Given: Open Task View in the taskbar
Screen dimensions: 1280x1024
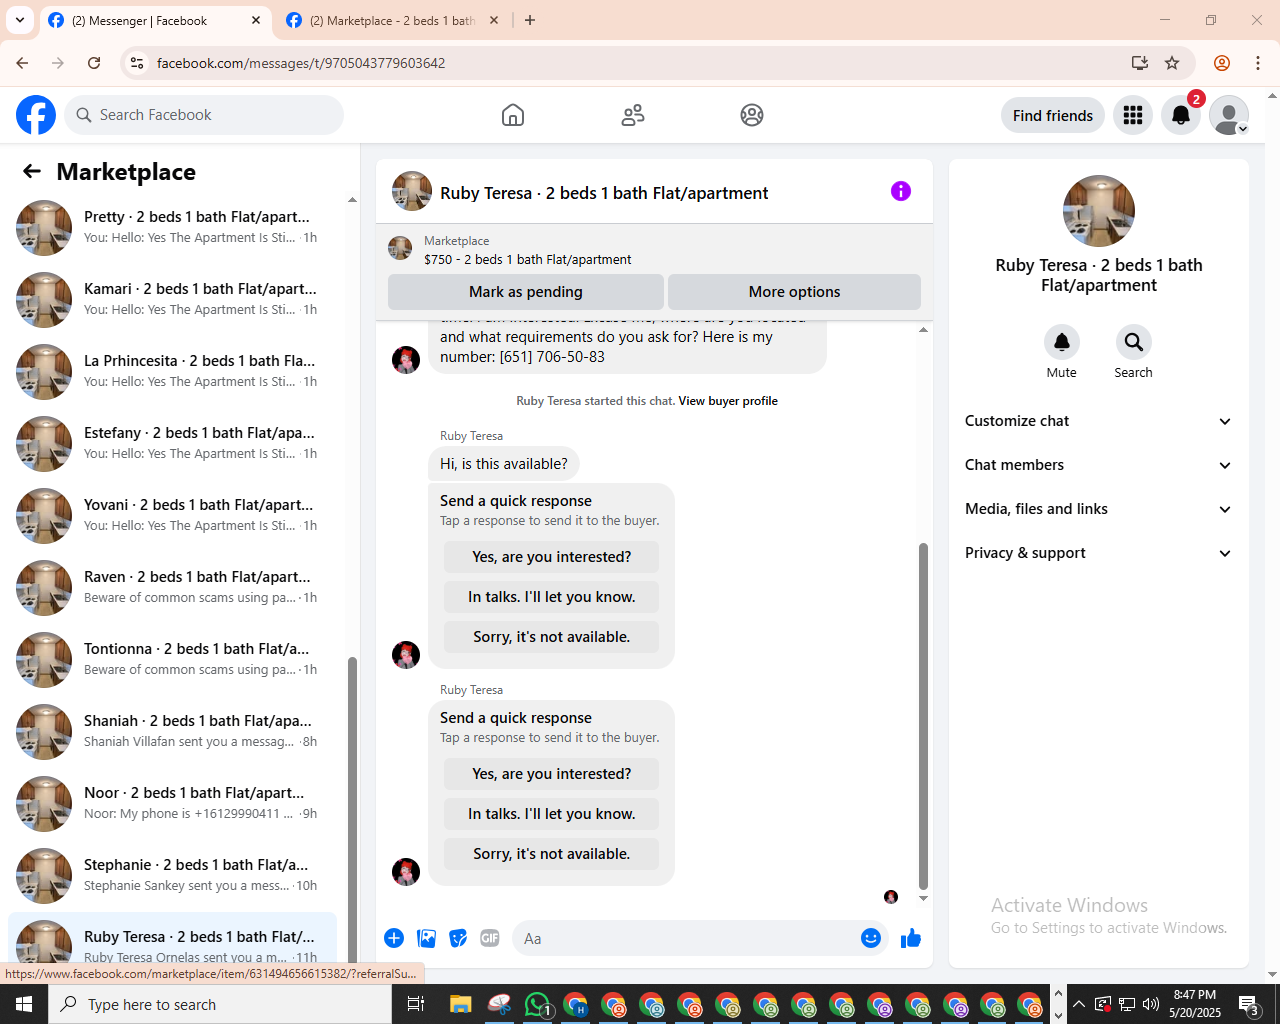Looking at the screenshot, I should pyautogui.click(x=416, y=1004).
